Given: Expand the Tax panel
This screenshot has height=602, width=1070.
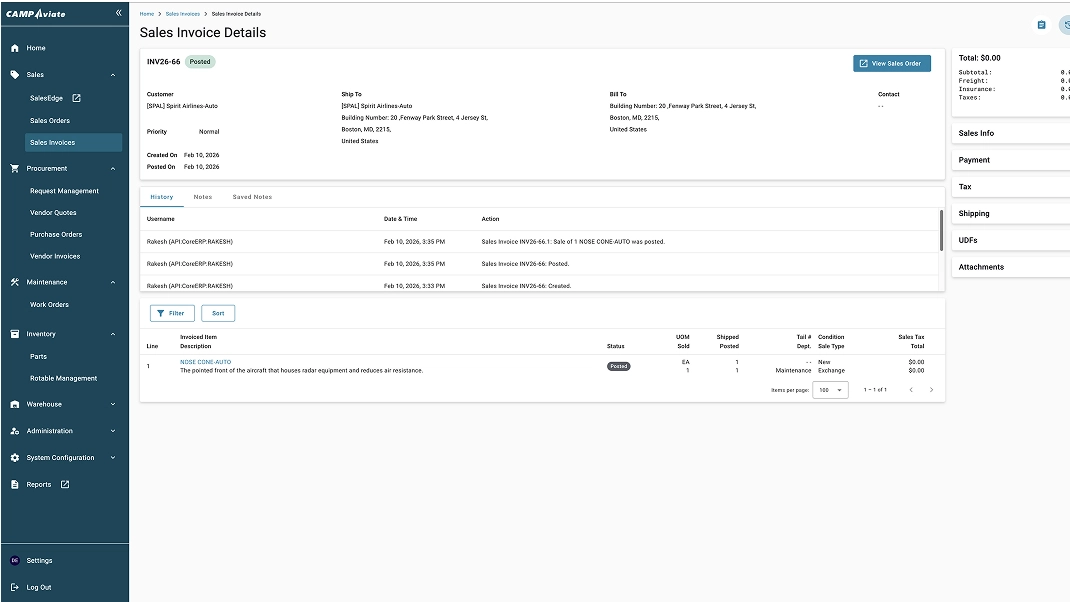Looking at the screenshot, I should pos(1011,186).
